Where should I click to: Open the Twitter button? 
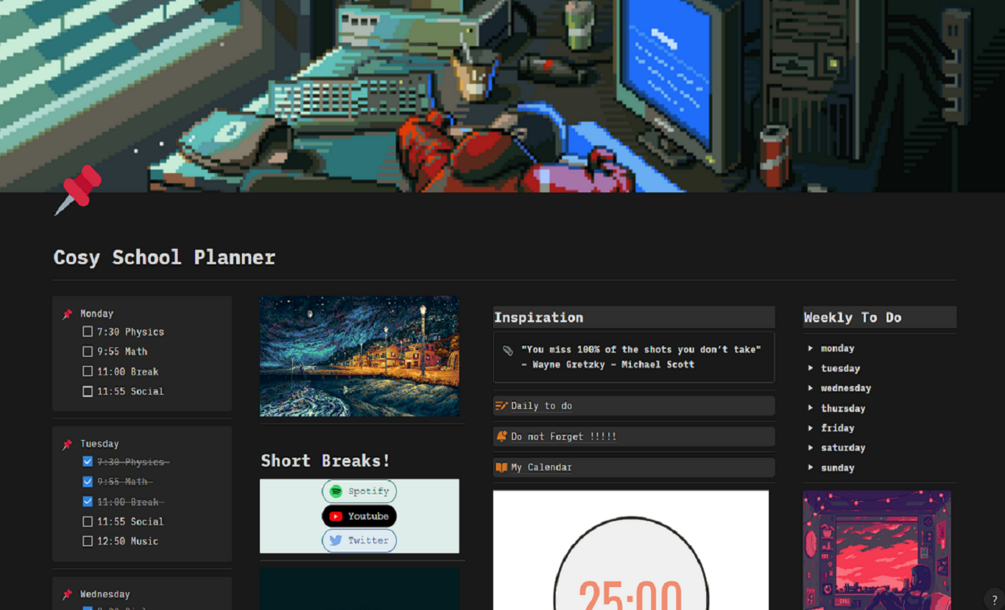(x=359, y=540)
